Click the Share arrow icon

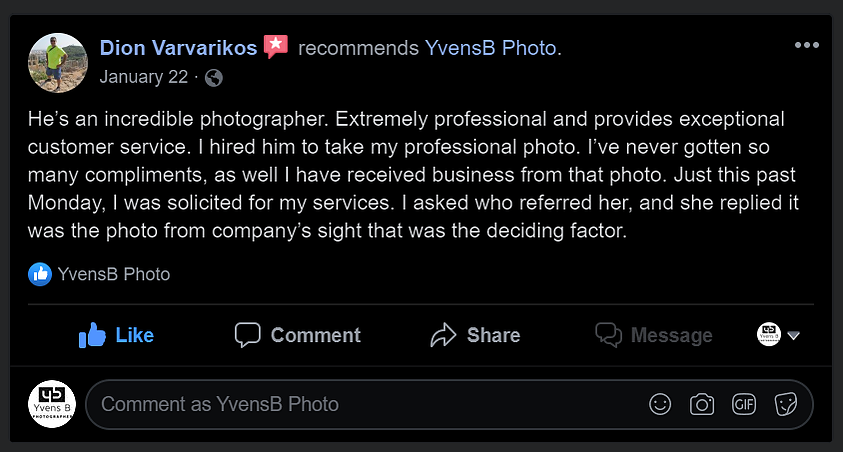pyautogui.click(x=443, y=335)
